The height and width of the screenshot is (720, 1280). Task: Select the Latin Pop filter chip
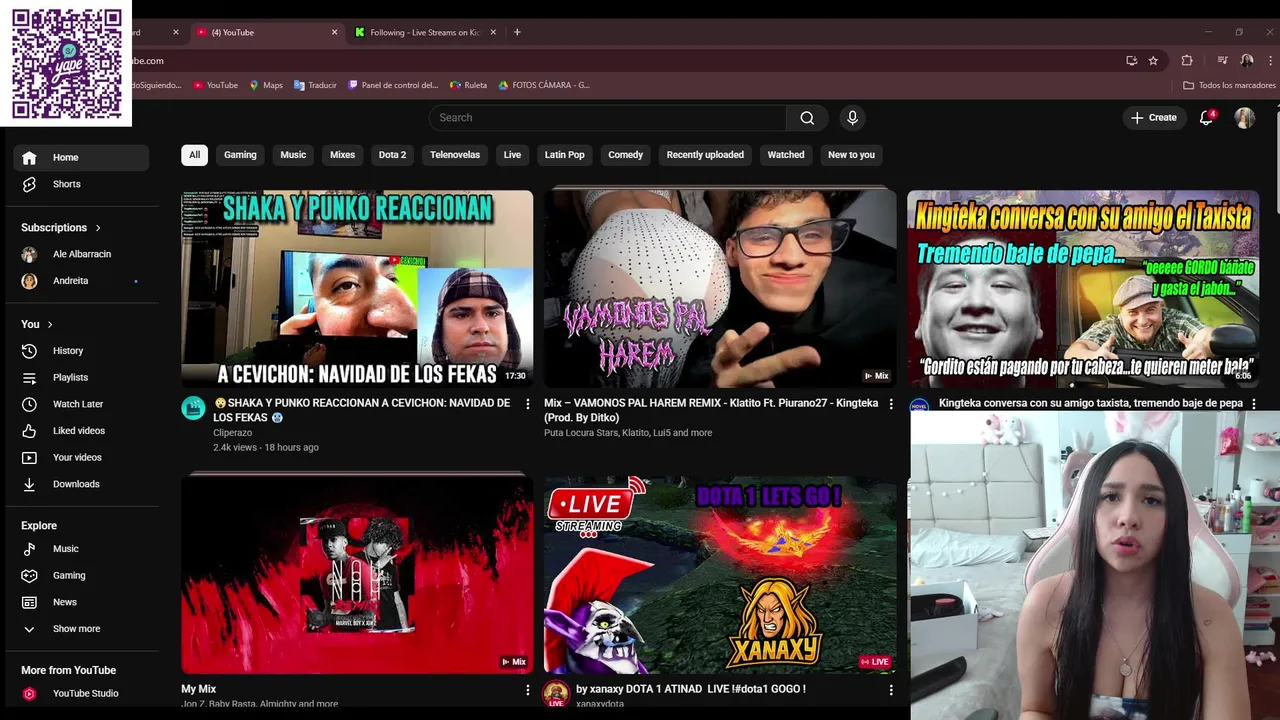(x=564, y=155)
